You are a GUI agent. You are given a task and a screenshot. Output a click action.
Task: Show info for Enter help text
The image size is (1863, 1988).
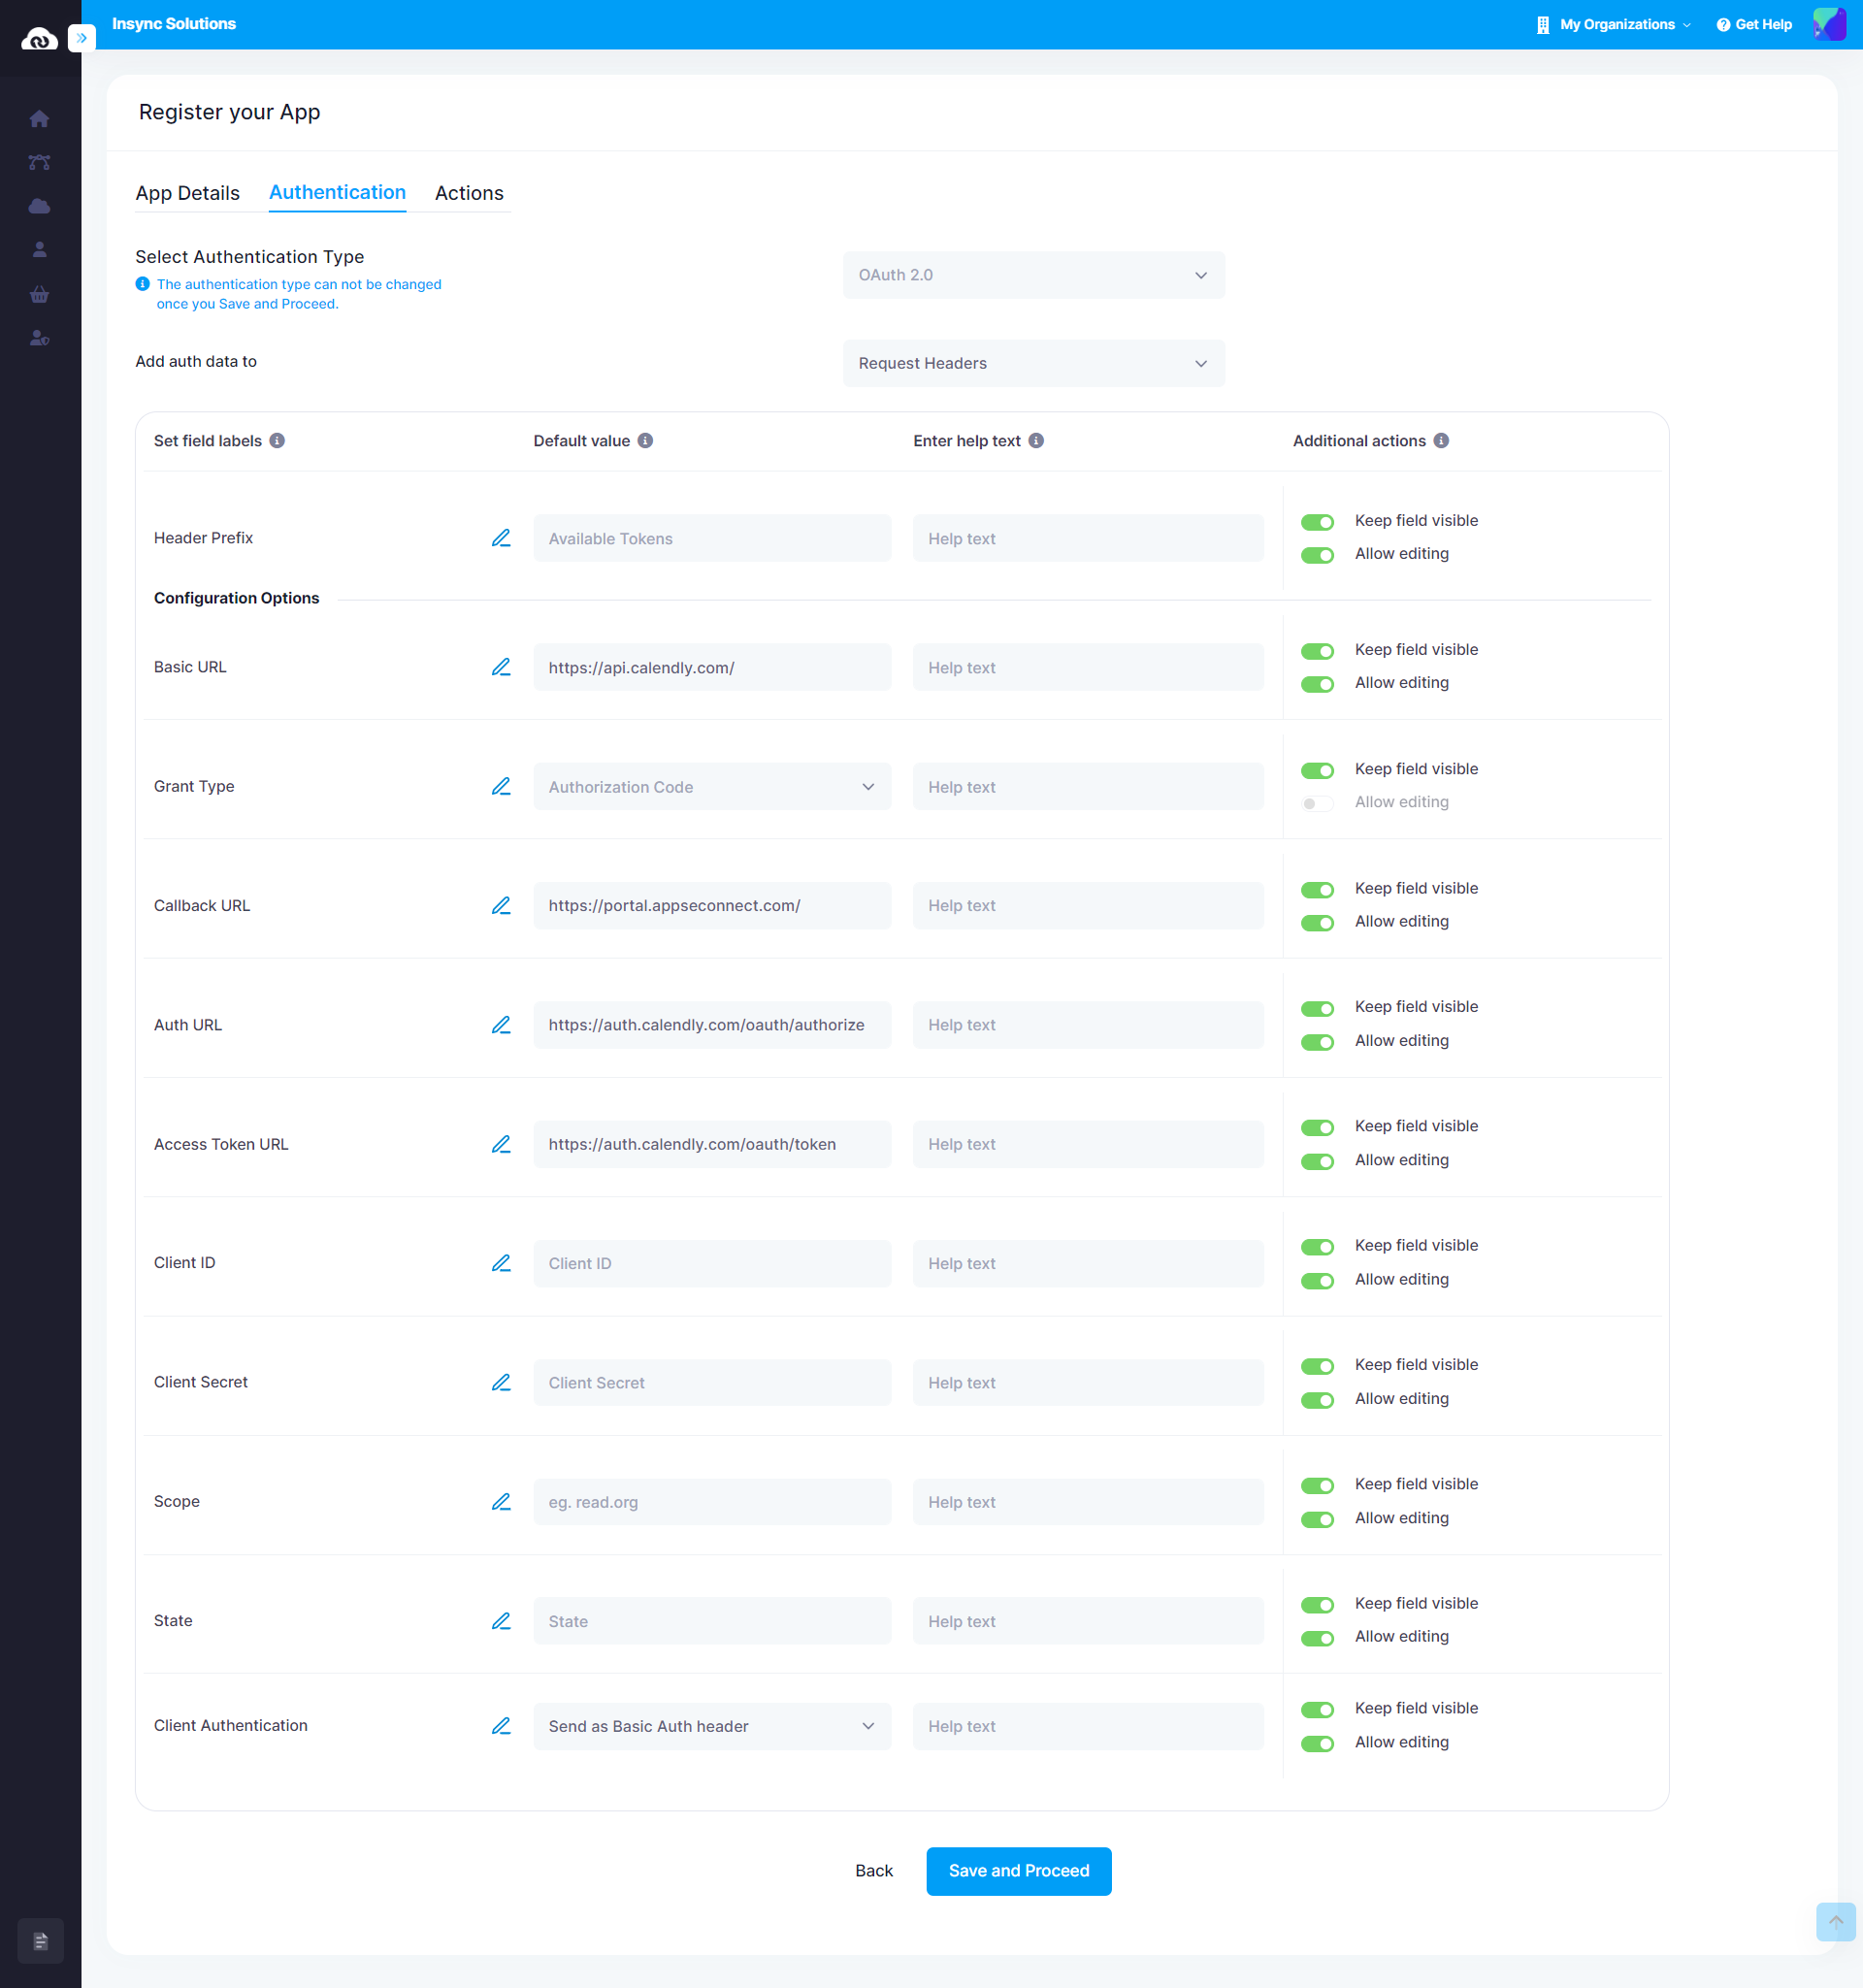click(1036, 441)
